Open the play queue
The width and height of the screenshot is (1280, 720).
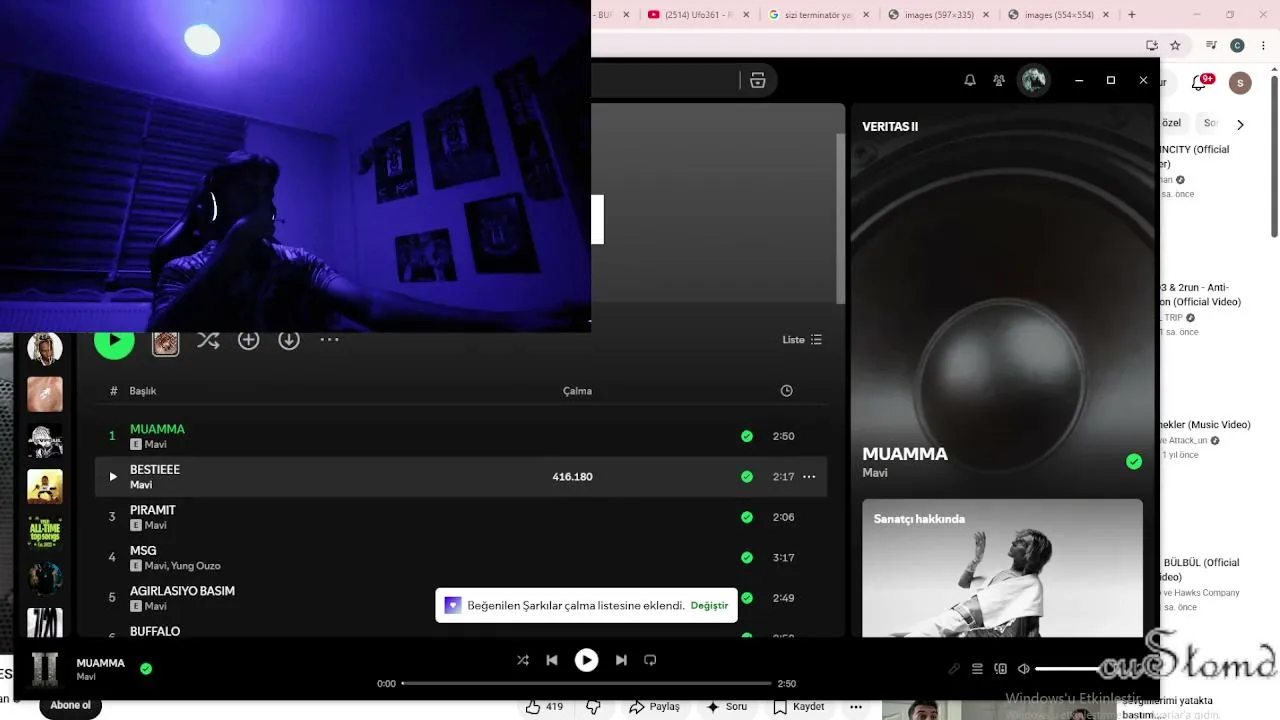pos(977,669)
